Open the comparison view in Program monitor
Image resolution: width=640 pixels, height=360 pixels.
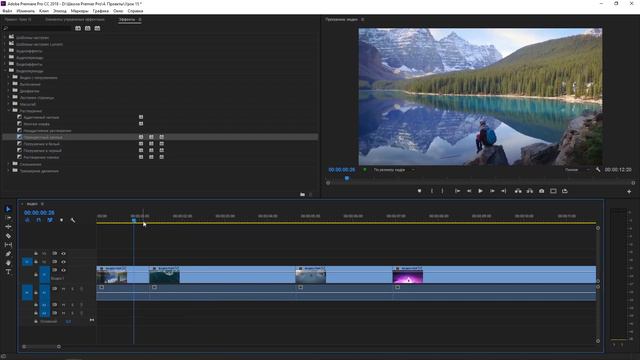[x=553, y=191]
